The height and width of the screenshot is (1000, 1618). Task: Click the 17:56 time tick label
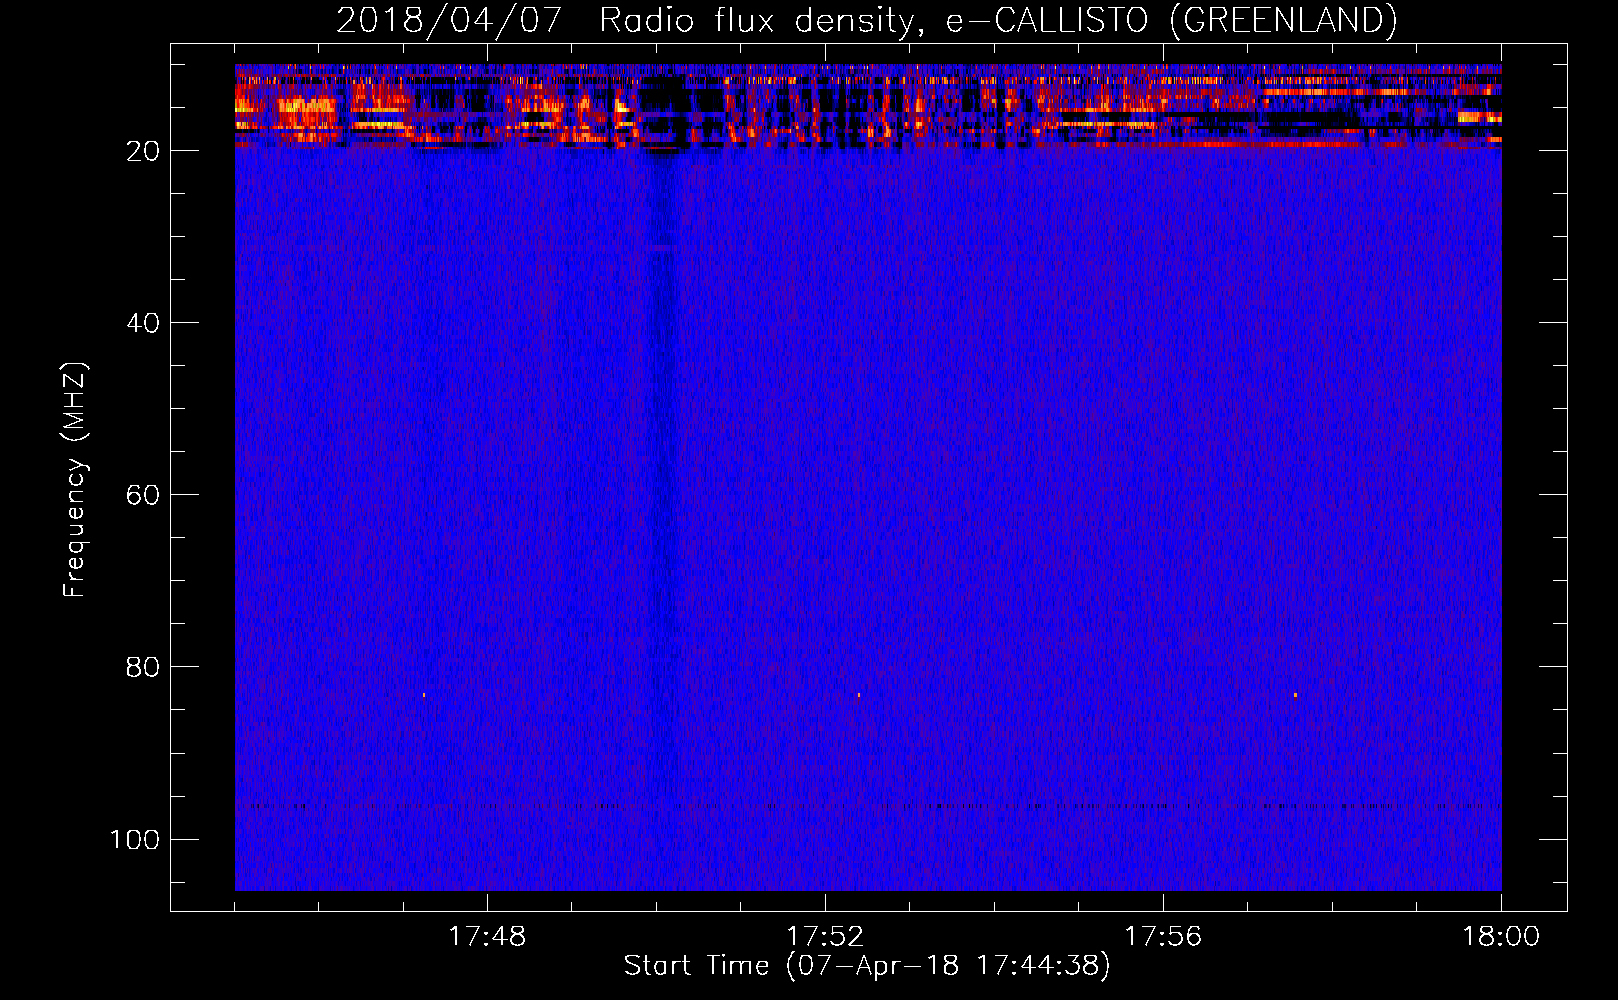click(1163, 937)
